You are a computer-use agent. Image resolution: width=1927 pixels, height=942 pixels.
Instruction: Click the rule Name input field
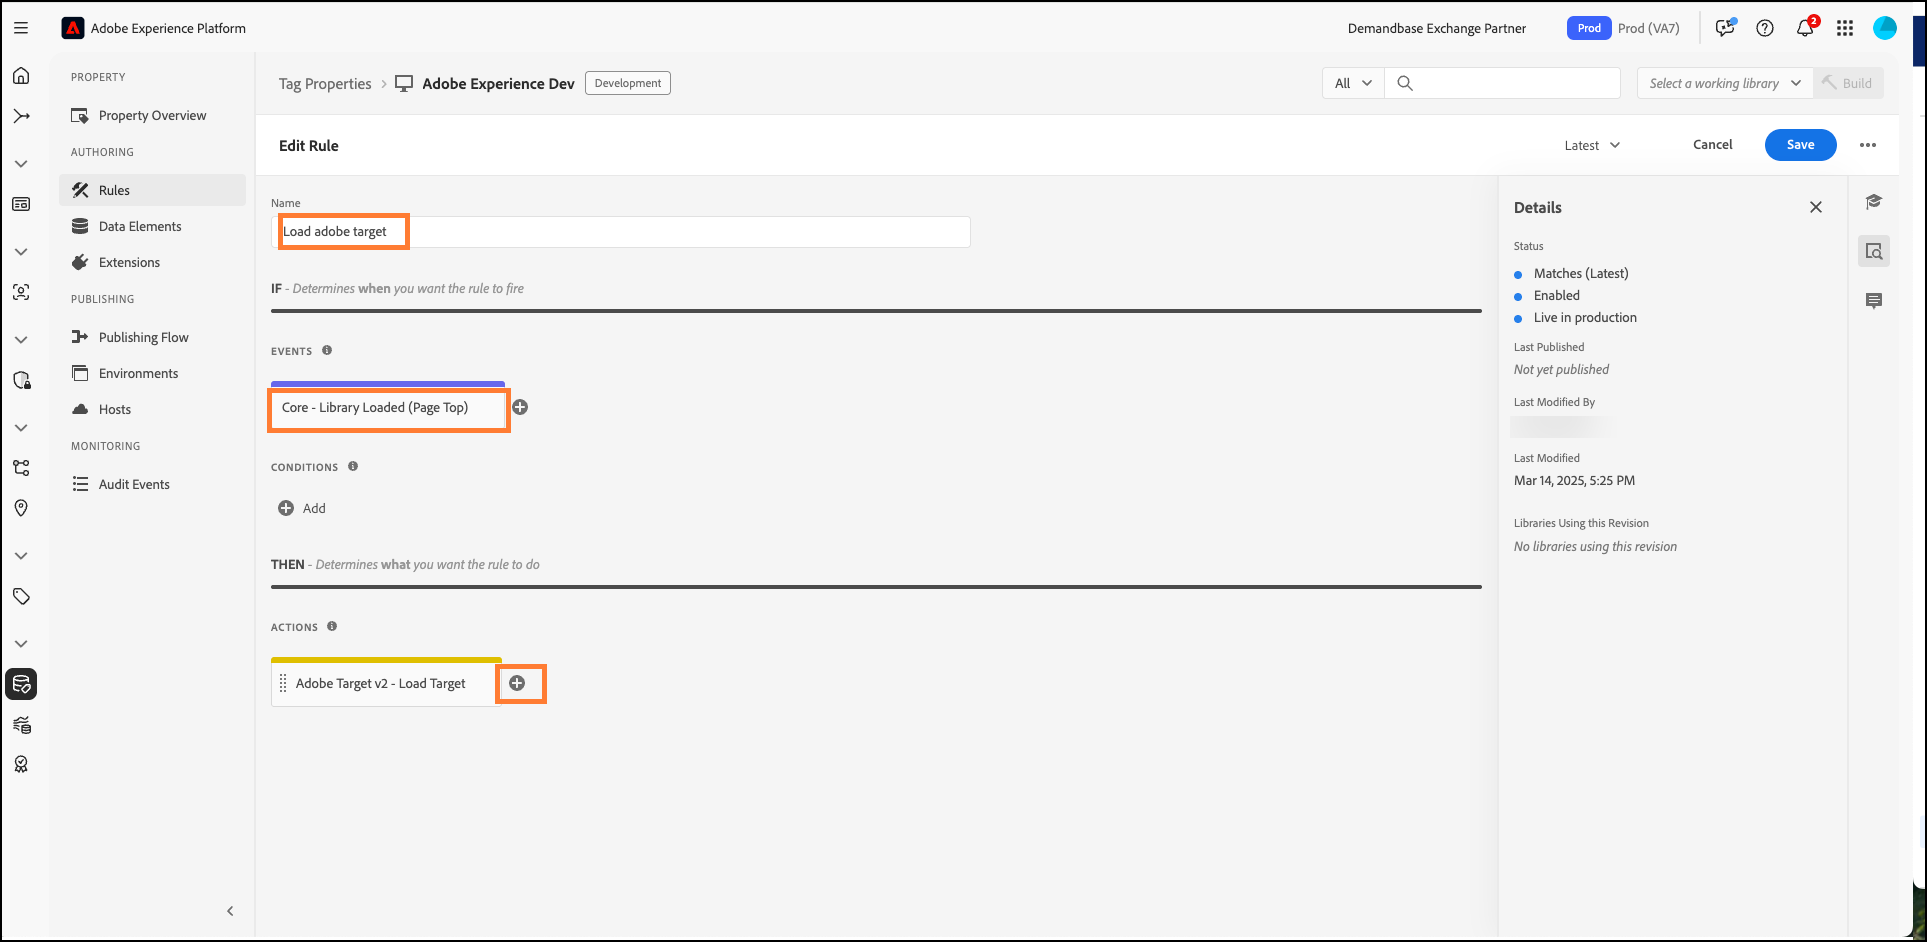pos(680,232)
